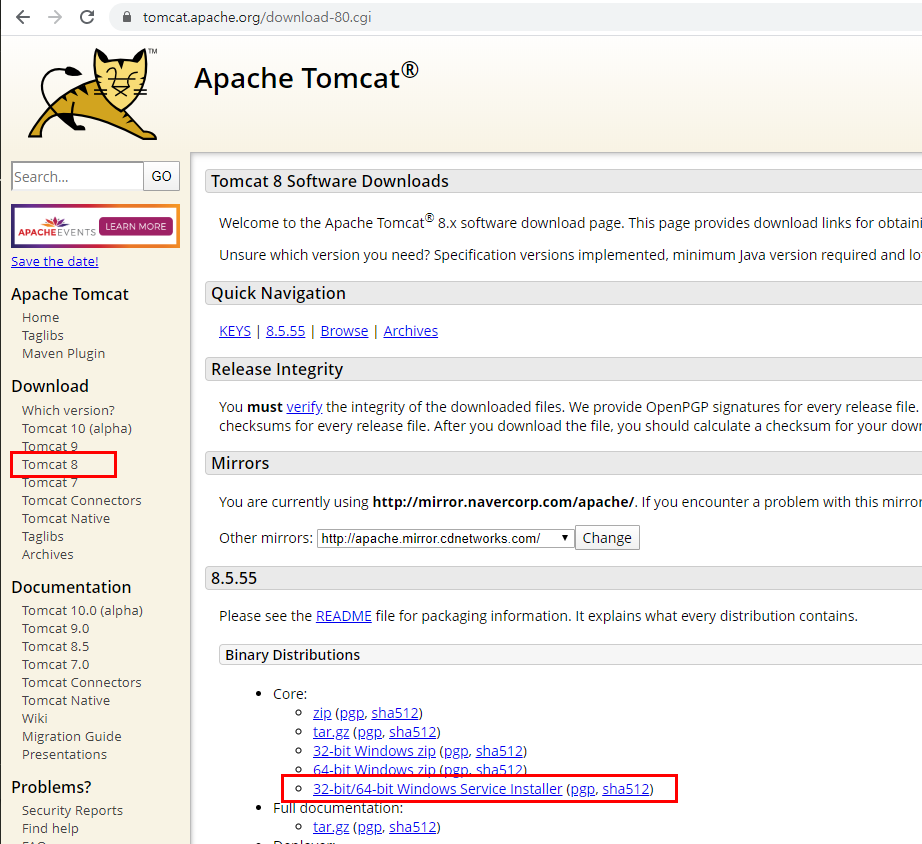
Task: Open sha512 for 32-bit Windows zip
Action: tap(499, 751)
